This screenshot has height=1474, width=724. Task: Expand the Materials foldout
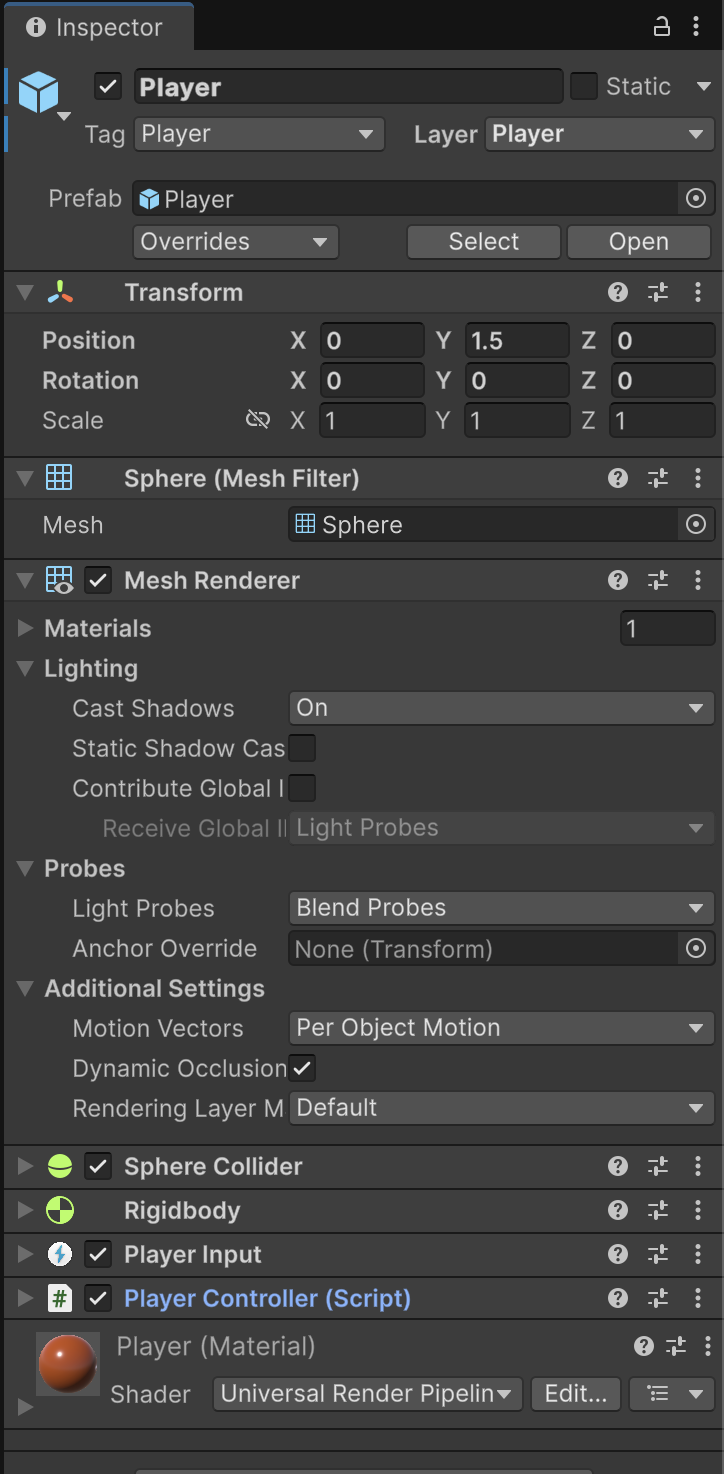[x=26, y=628]
